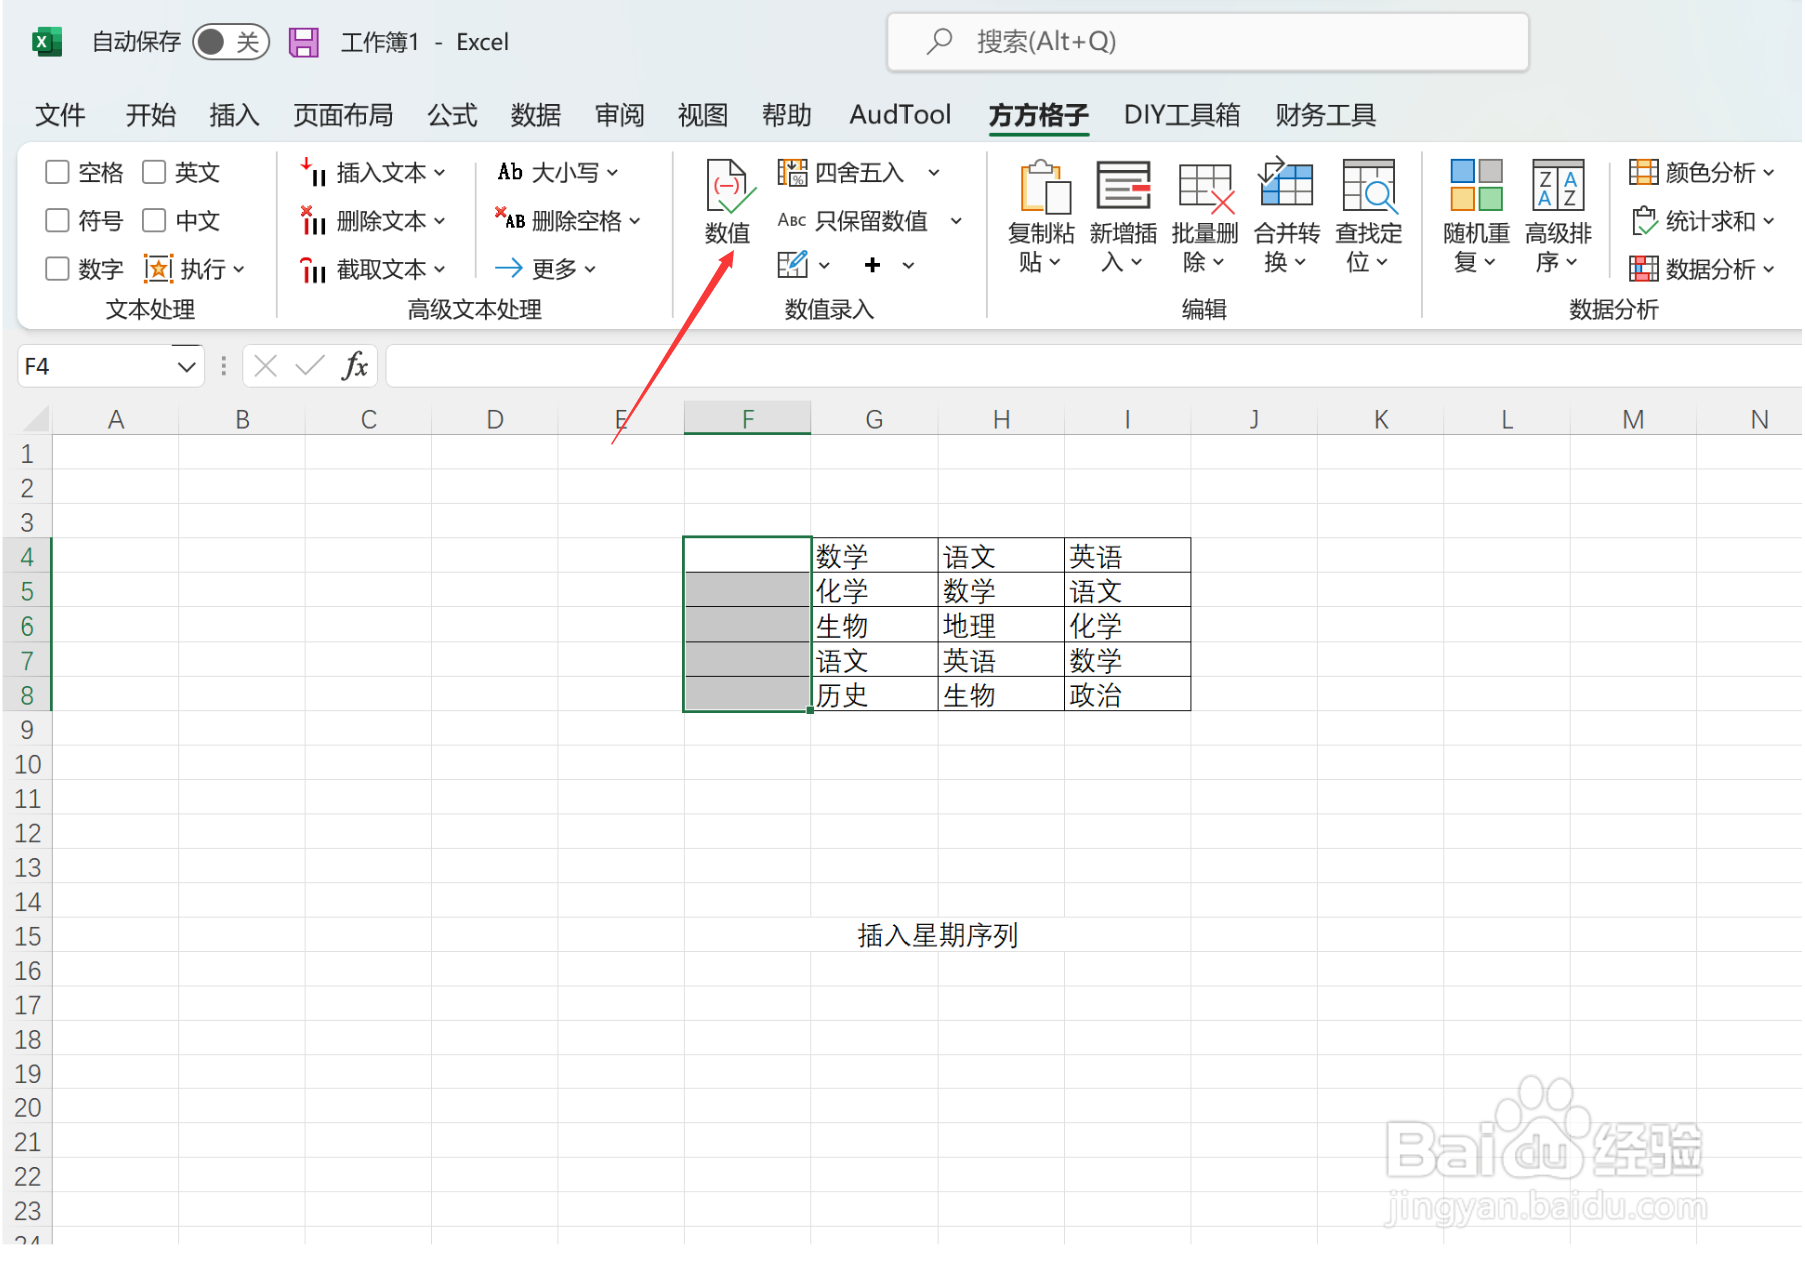The width and height of the screenshot is (1805, 1268).
Task: Click the 大小写 (letter case) icon
Action: (511, 172)
